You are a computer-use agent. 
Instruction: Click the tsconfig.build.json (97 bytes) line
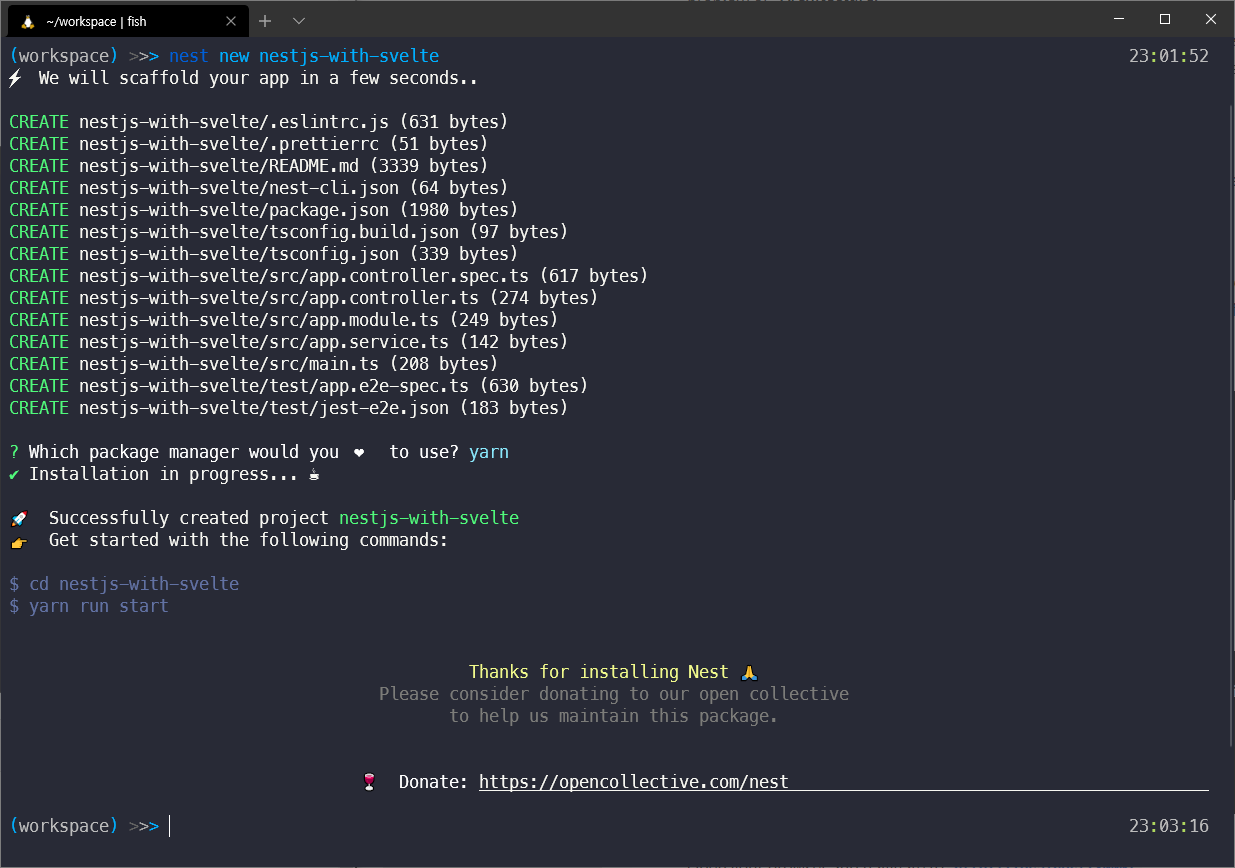pyautogui.click(x=289, y=232)
